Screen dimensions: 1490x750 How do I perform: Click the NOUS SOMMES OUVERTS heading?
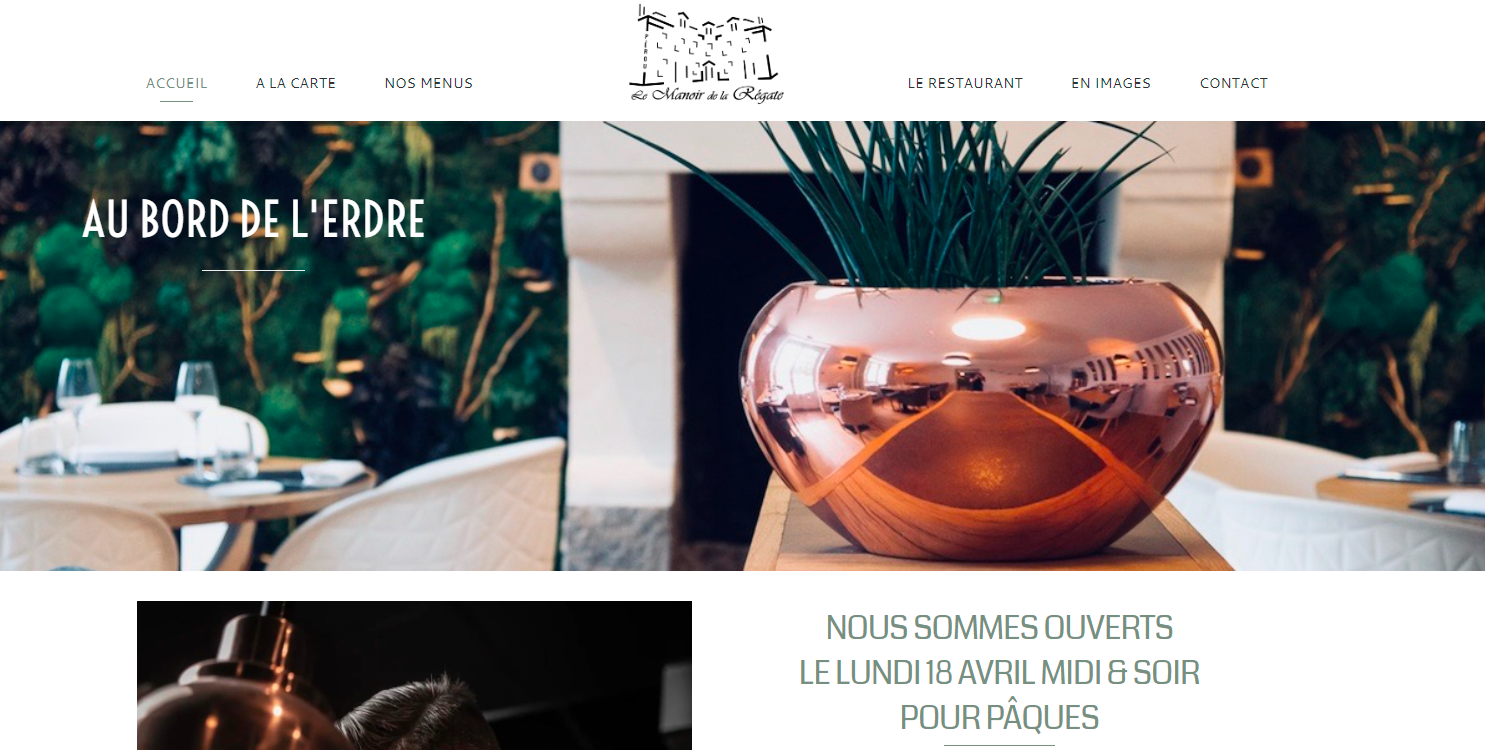(x=999, y=628)
